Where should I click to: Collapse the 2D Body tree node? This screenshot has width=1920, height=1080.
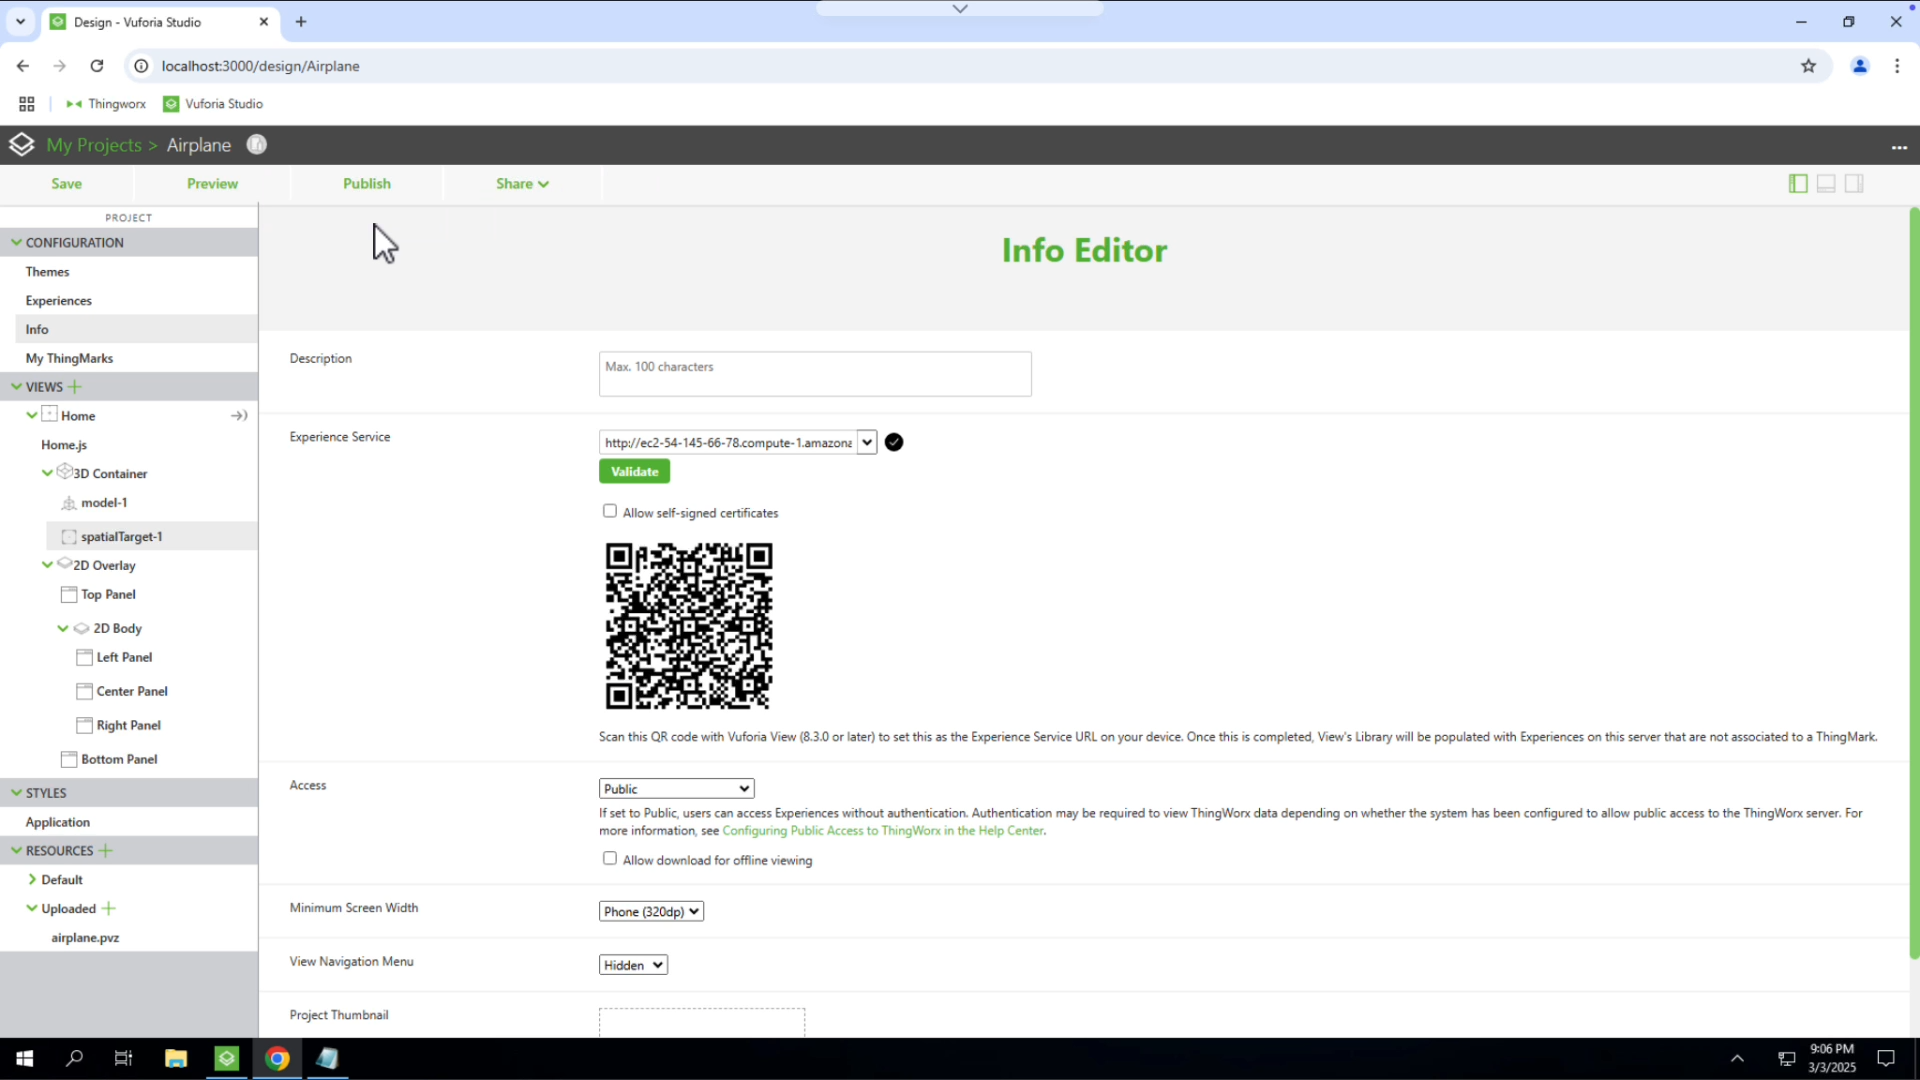pyautogui.click(x=63, y=629)
